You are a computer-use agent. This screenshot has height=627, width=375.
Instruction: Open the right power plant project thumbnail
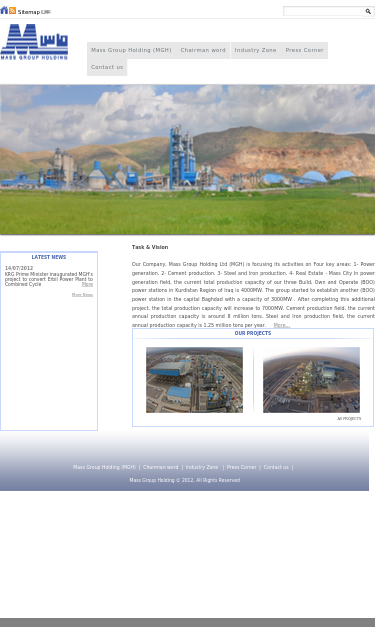point(311,380)
